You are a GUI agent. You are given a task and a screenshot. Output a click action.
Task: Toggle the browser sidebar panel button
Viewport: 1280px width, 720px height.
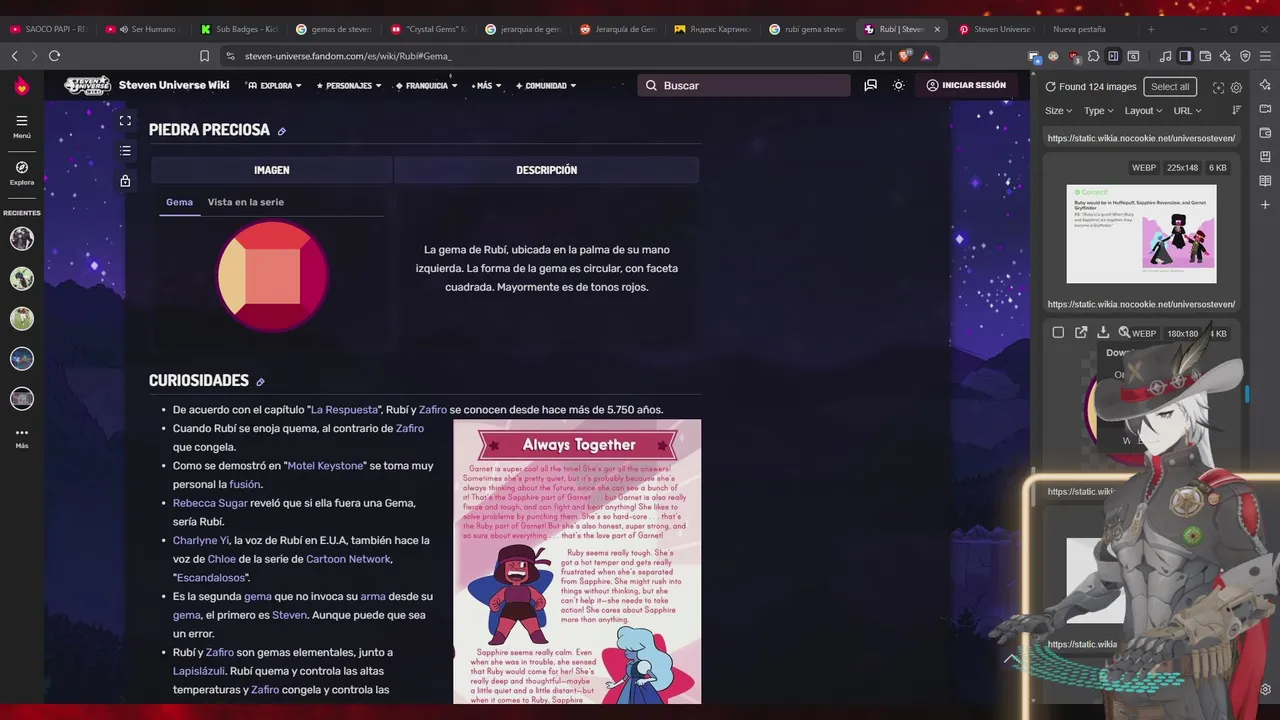[x=1185, y=56]
